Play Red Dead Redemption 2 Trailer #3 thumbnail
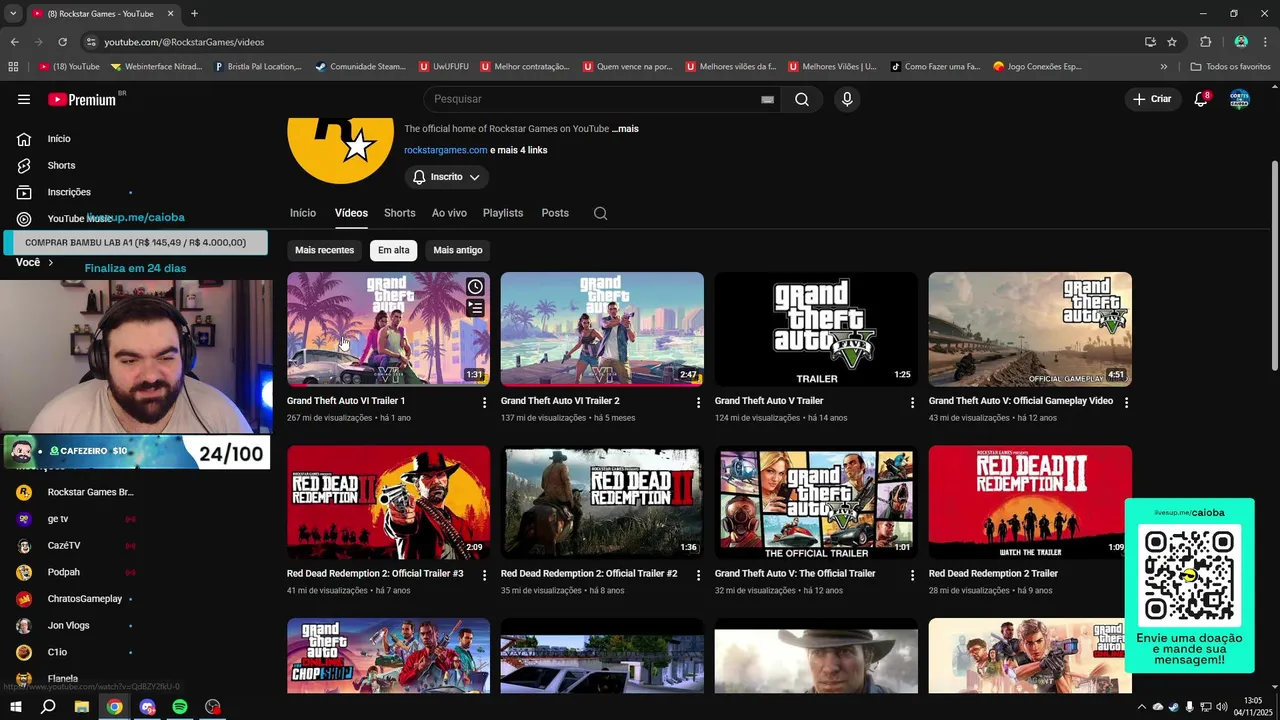The width and height of the screenshot is (1280, 720). click(x=388, y=502)
